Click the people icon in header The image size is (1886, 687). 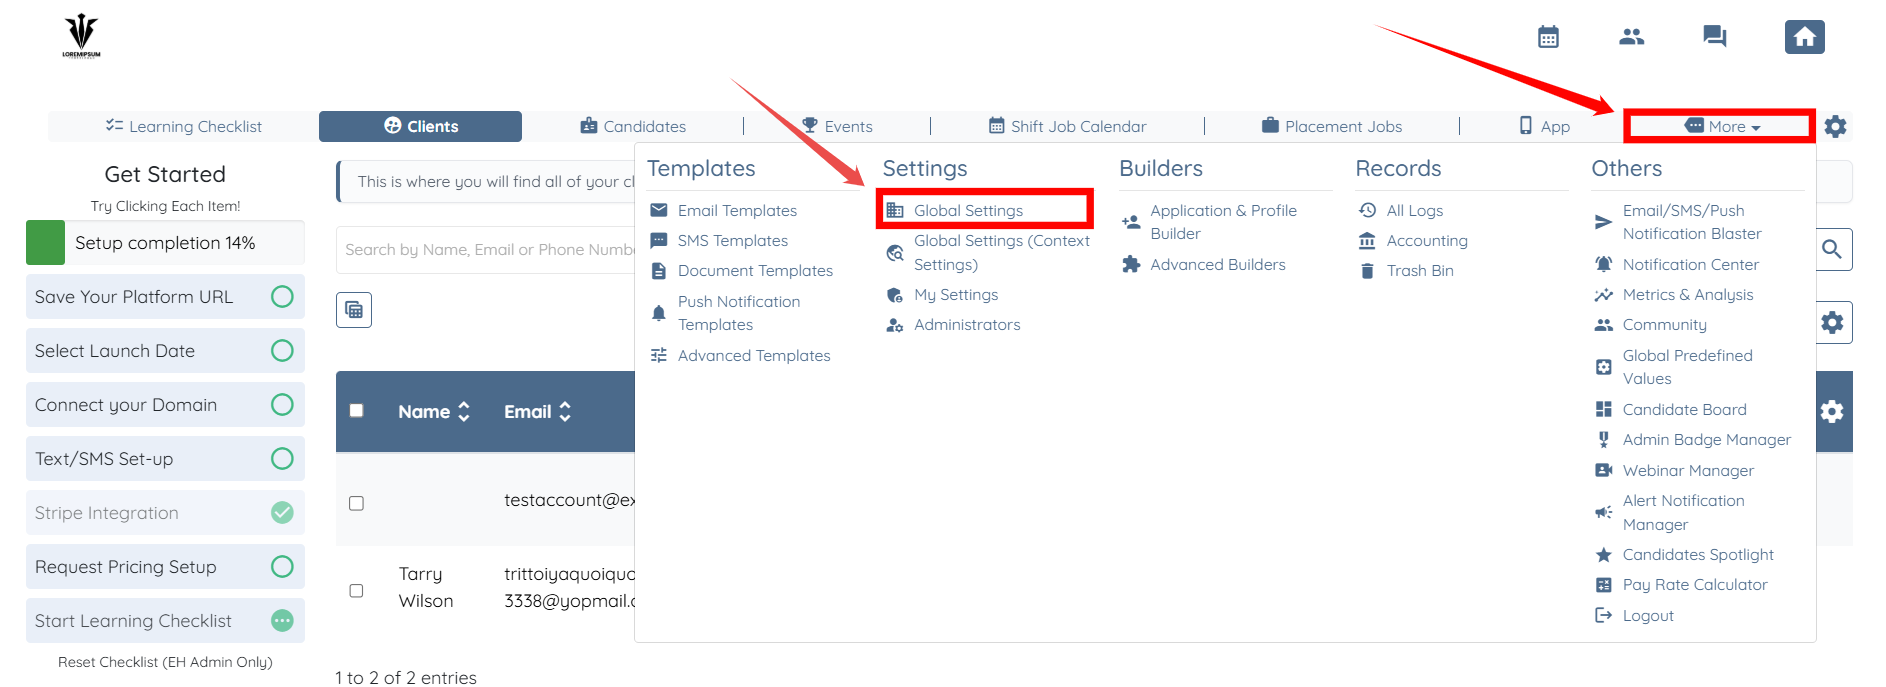click(x=1631, y=37)
